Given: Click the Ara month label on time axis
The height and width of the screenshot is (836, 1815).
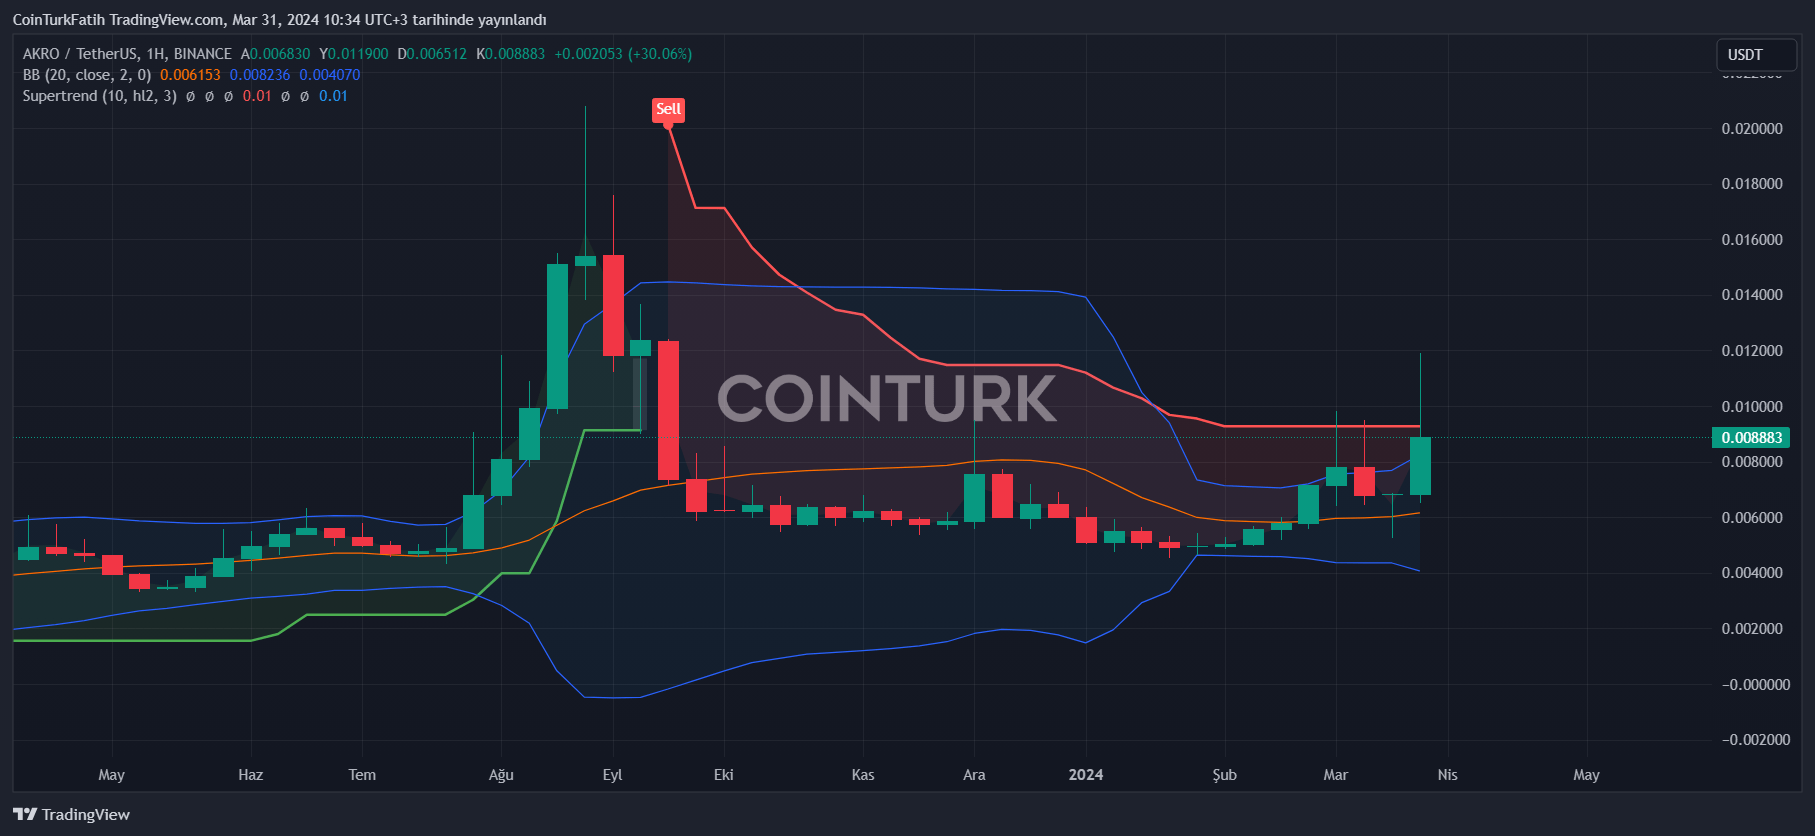Looking at the screenshot, I should click(974, 775).
